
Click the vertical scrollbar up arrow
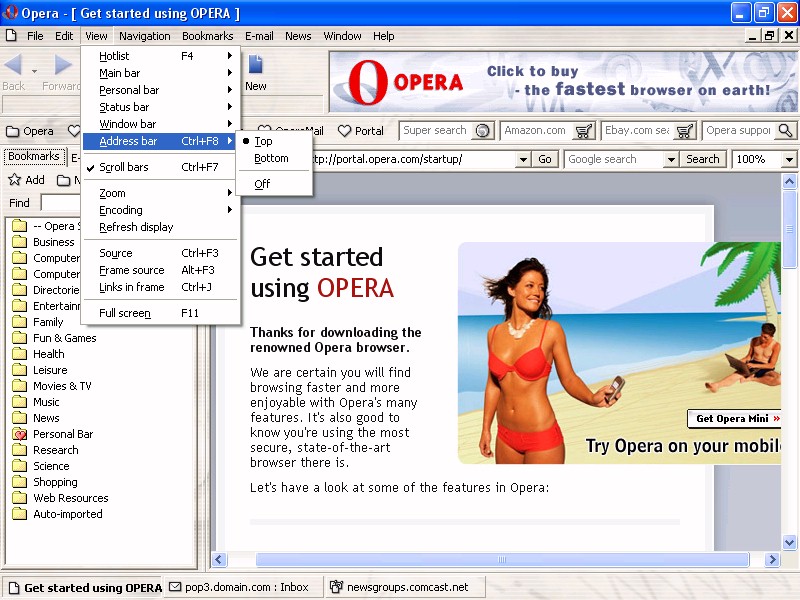click(789, 181)
